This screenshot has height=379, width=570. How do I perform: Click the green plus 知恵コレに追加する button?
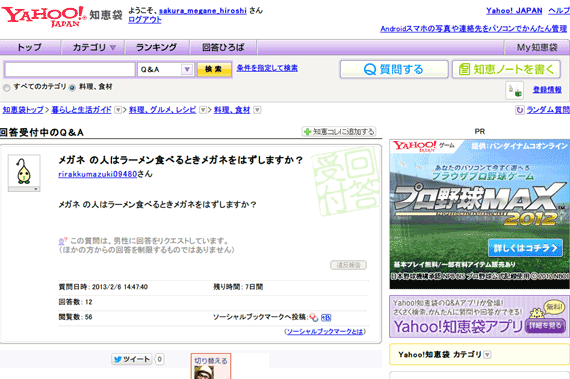click(339, 132)
